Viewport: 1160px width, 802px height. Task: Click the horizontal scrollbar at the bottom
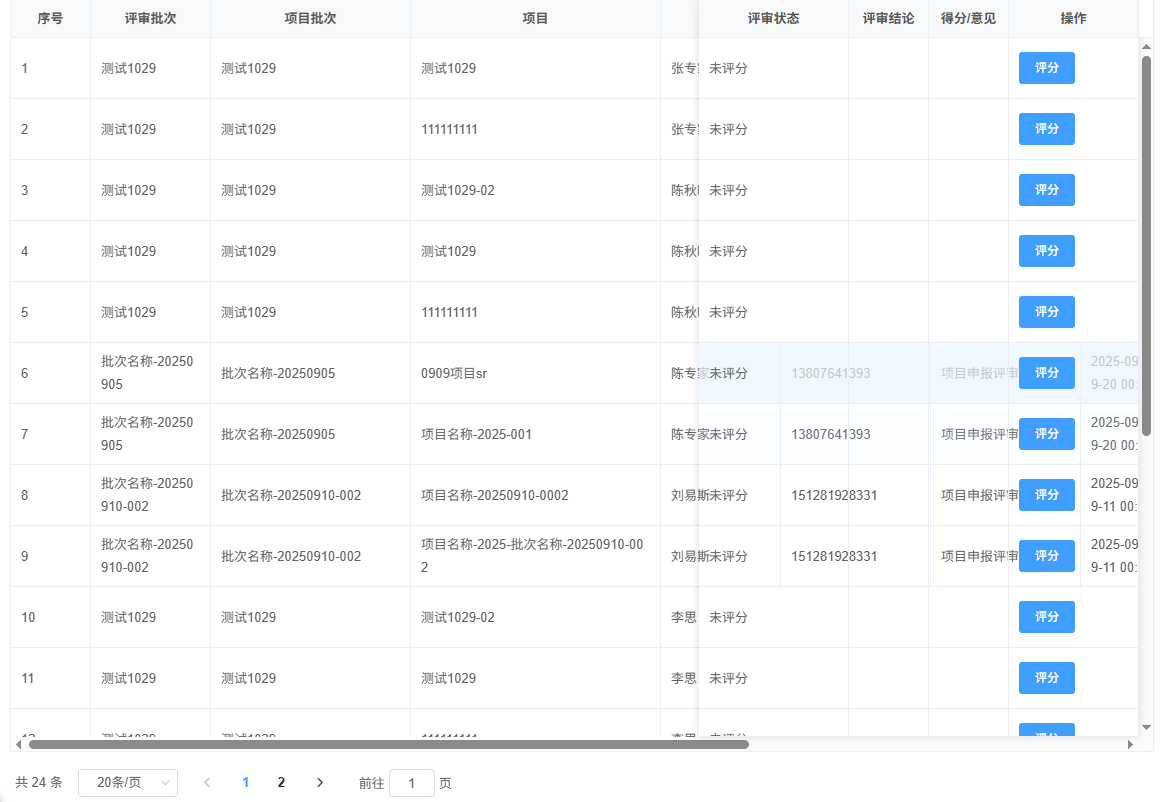pos(380,744)
